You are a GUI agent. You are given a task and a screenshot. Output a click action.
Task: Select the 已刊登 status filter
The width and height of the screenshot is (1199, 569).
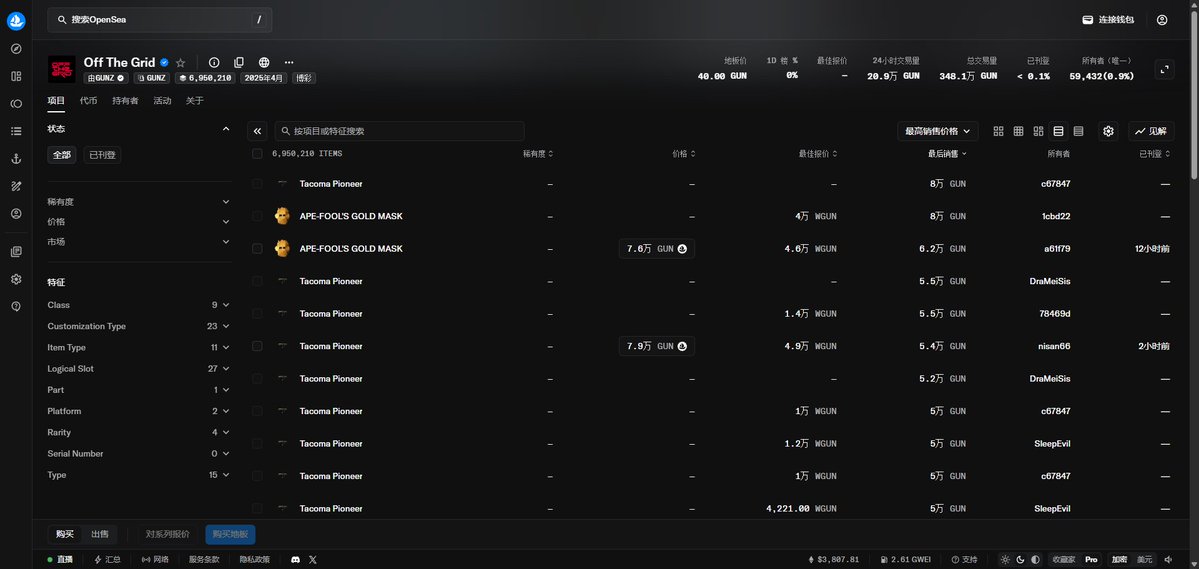pyautogui.click(x=102, y=155)
